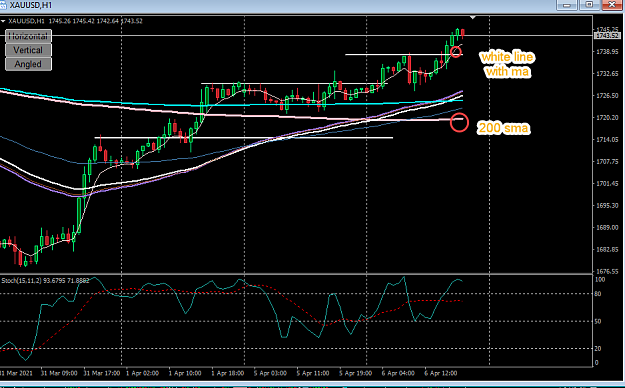Click time axis label 5 Apr 03:00
Image resolution: width=625 pixels, height=388 pixels.
(270, 374)
